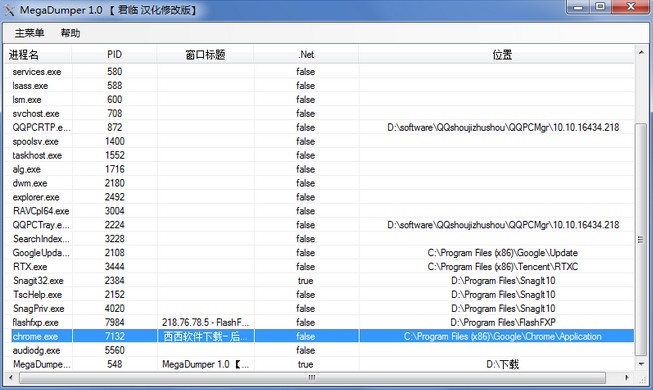Click the C:\Program Files (x86)\Google\Update path
The image size is (653, 390).
pyautogui.click(x=502, y=253)
